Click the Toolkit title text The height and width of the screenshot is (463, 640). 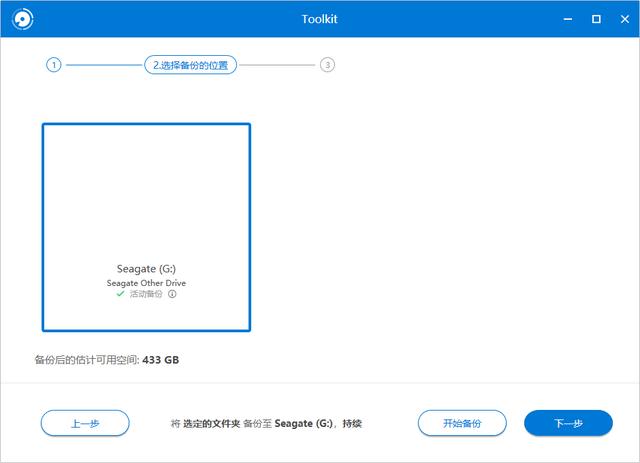click(320, 19)
